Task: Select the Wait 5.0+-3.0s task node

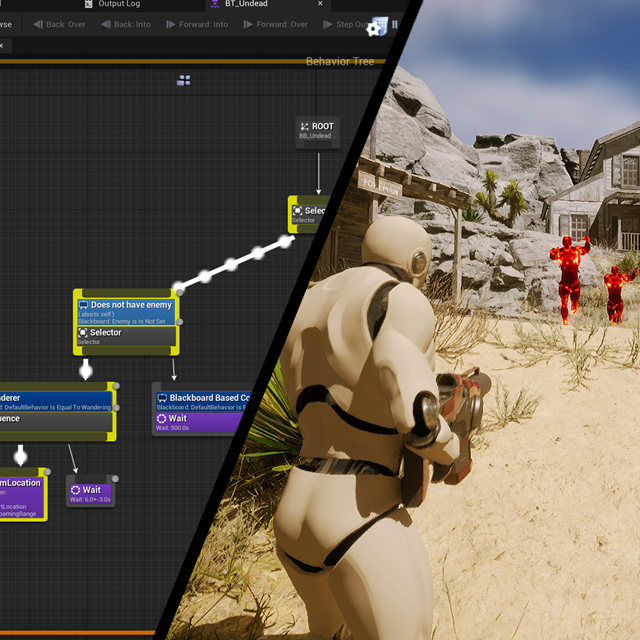Action: click(90, 493)
